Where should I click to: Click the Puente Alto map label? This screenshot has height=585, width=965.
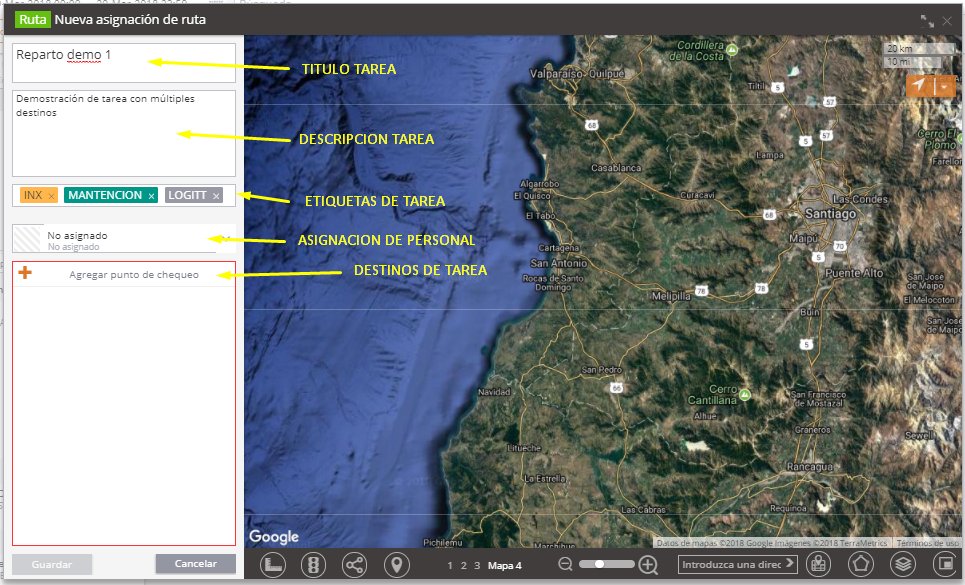854,273
